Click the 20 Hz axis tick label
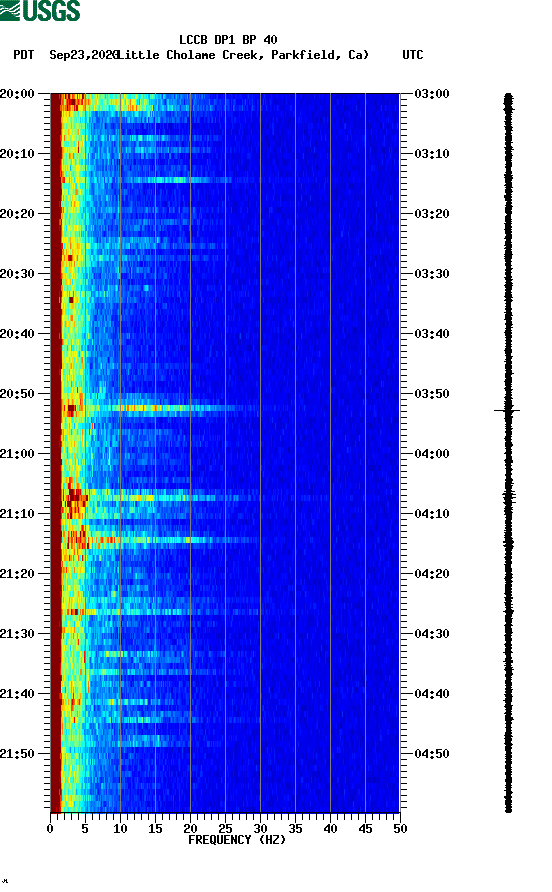The height and width of the screenshot is (892, 552). pos(190,829)
